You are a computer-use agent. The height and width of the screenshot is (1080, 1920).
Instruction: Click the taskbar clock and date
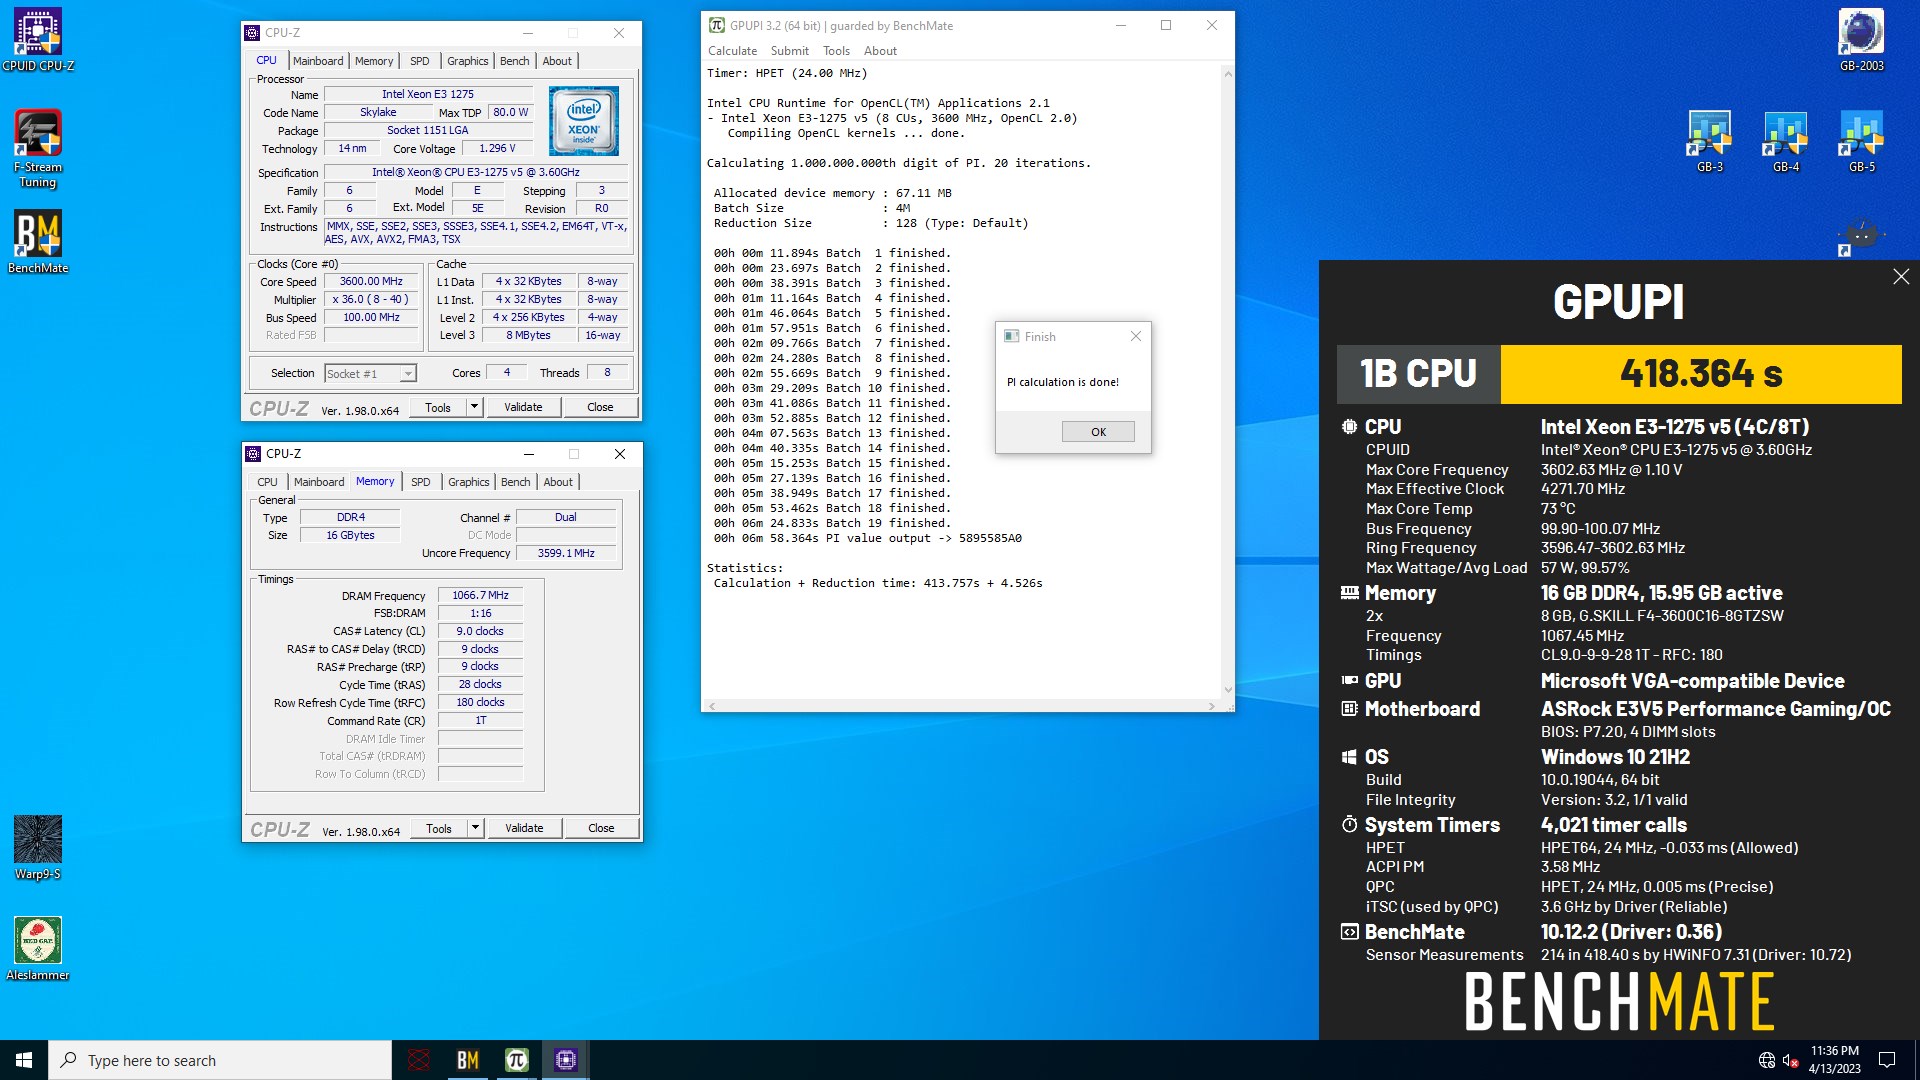[x=1834, y=1060]
